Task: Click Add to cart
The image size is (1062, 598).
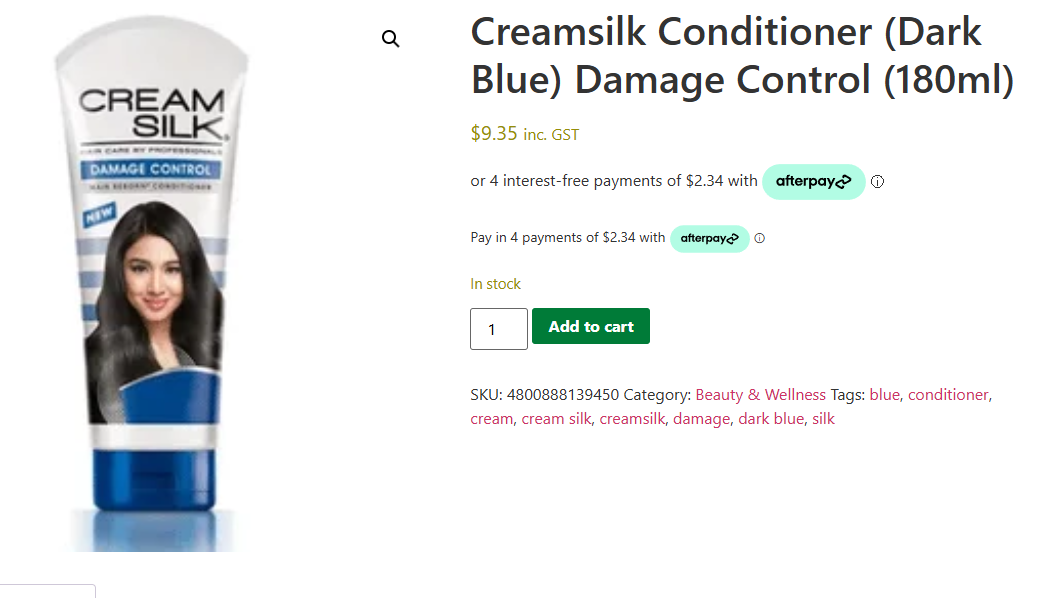Action: (590, 326)
